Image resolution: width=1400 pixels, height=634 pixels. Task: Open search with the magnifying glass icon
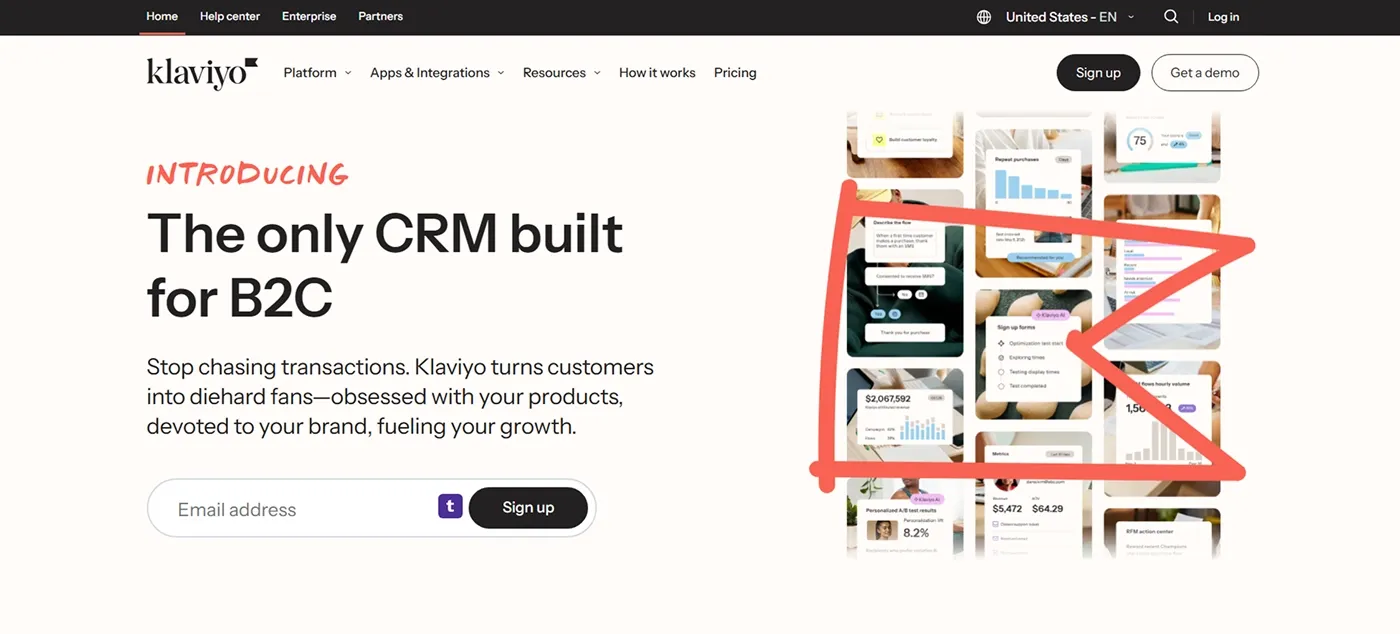(1171, 17)
